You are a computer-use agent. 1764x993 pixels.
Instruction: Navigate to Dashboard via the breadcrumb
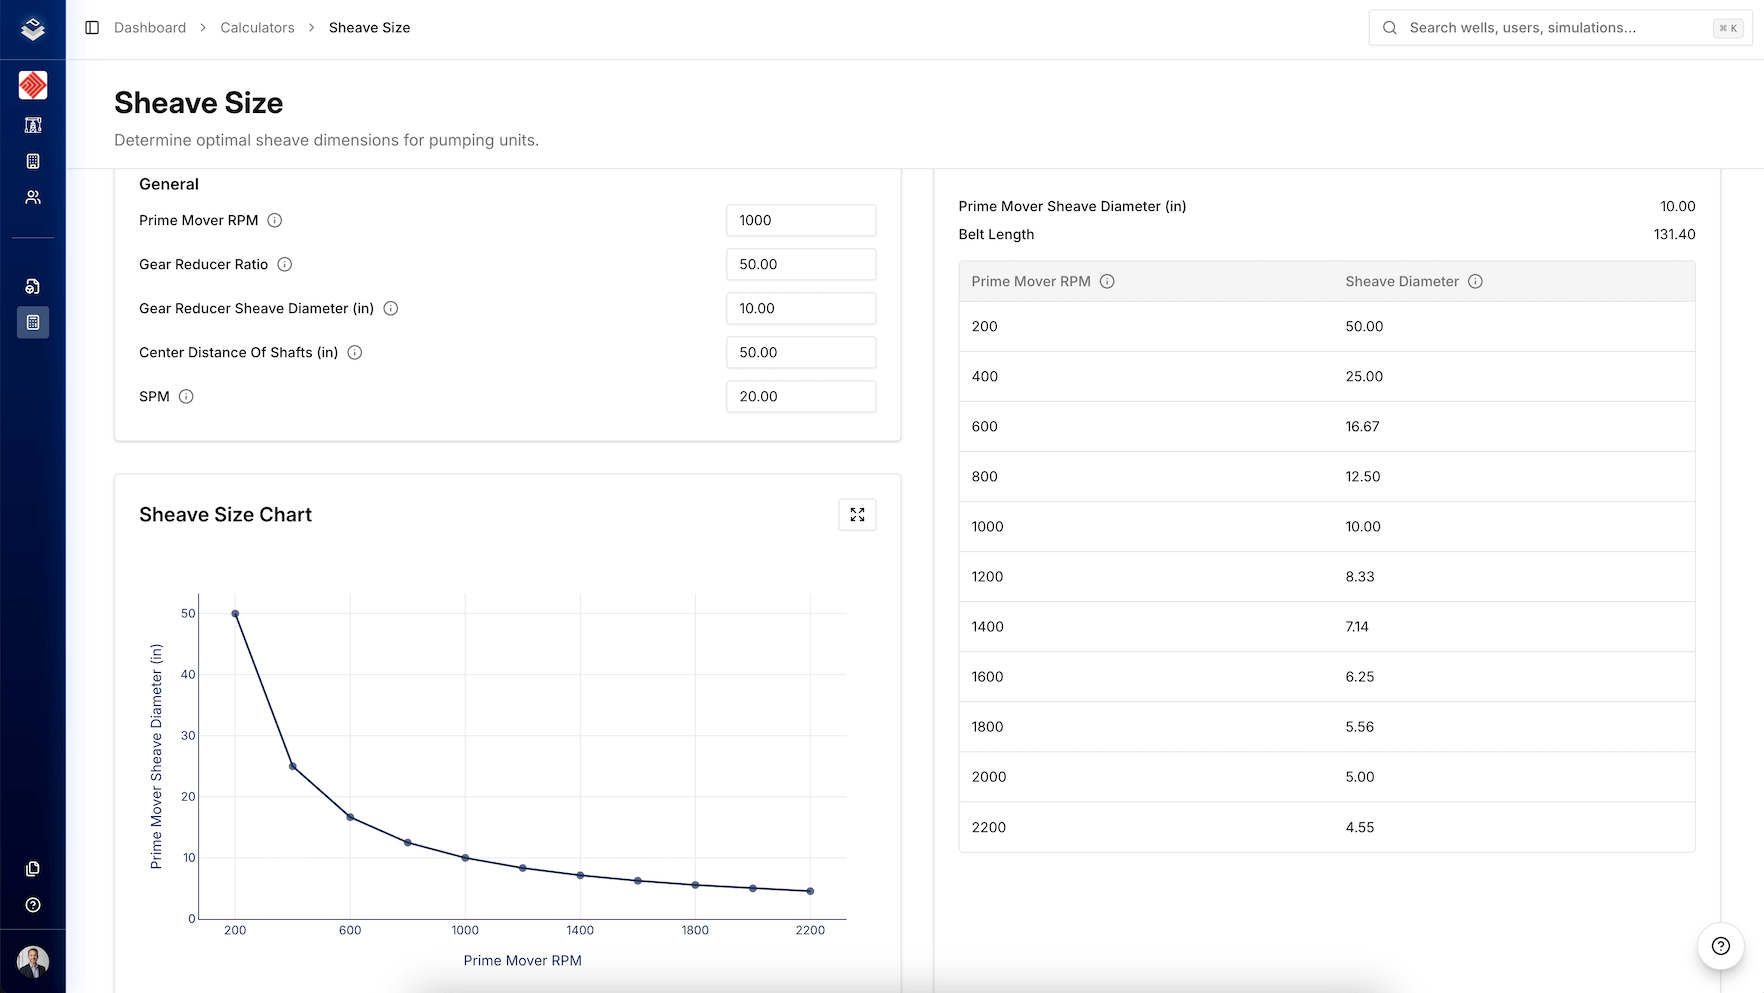(x=150, y=27)
